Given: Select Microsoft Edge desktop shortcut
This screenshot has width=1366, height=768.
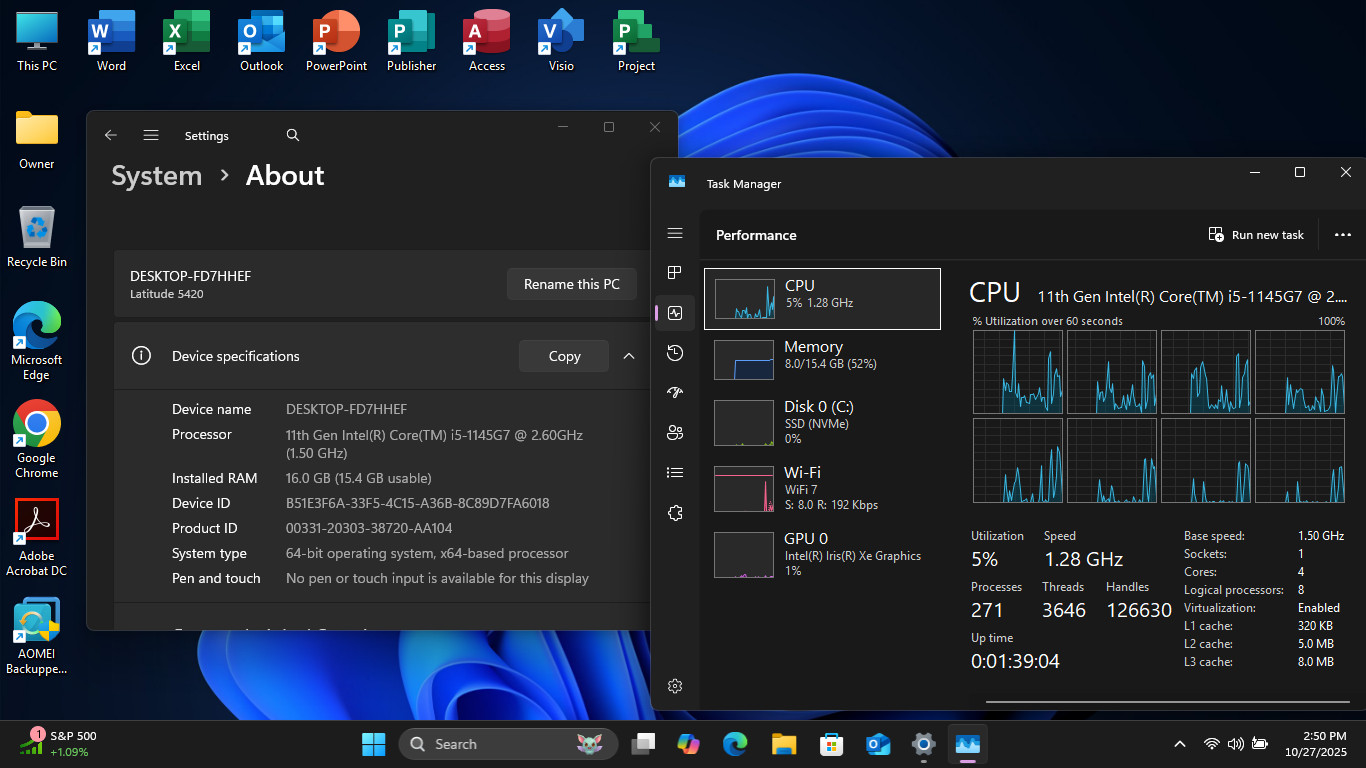Looking at the screenshot, I should click(37, 342).
